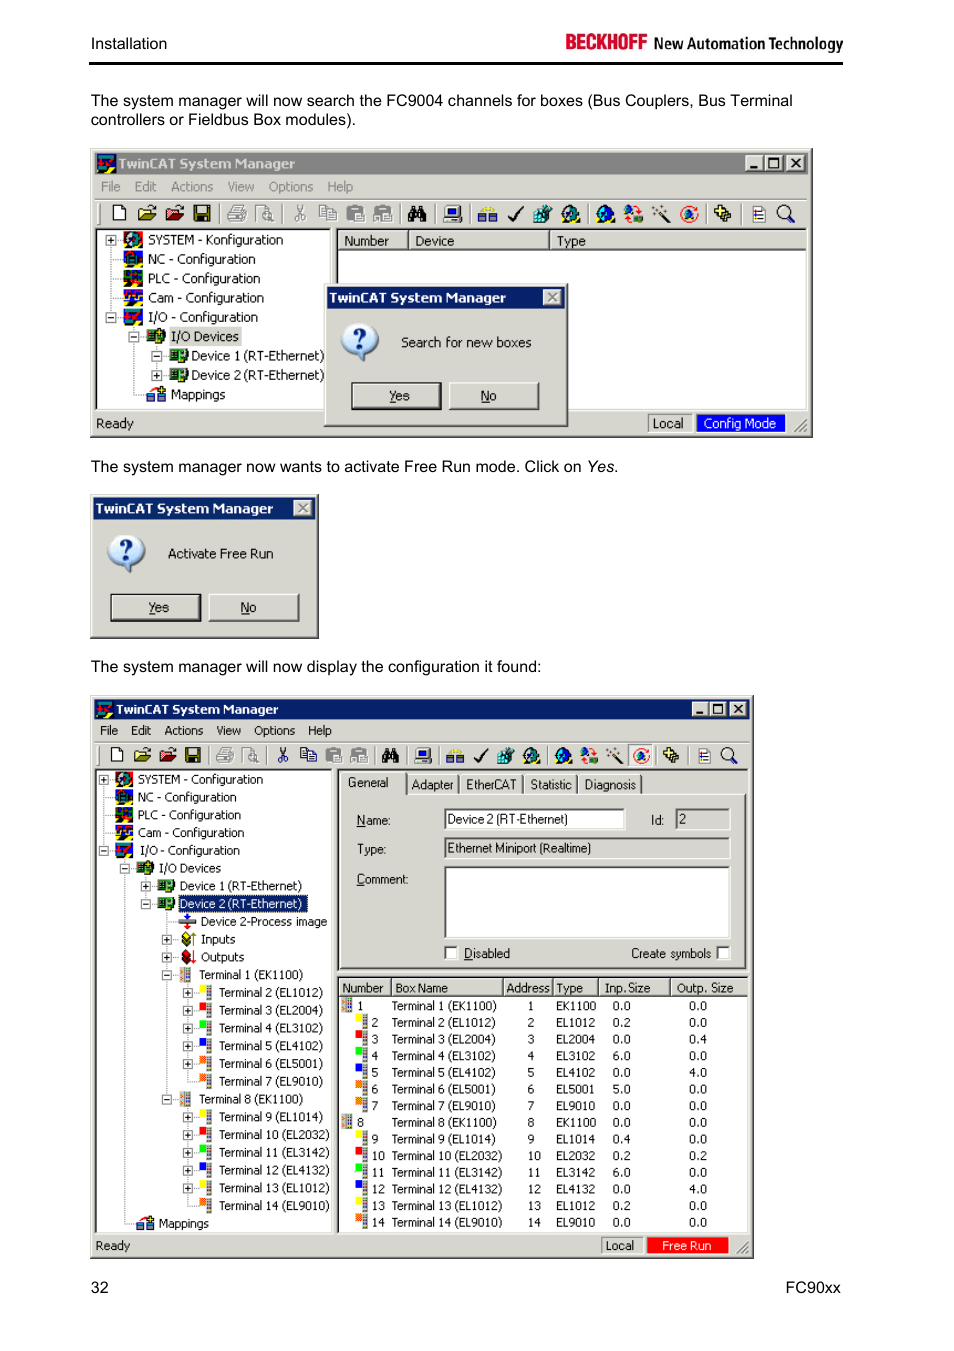Click PLC - Configuration icon in lower tree
Viewport: 954px width, 1351px height.
click(x=124, y=815)
